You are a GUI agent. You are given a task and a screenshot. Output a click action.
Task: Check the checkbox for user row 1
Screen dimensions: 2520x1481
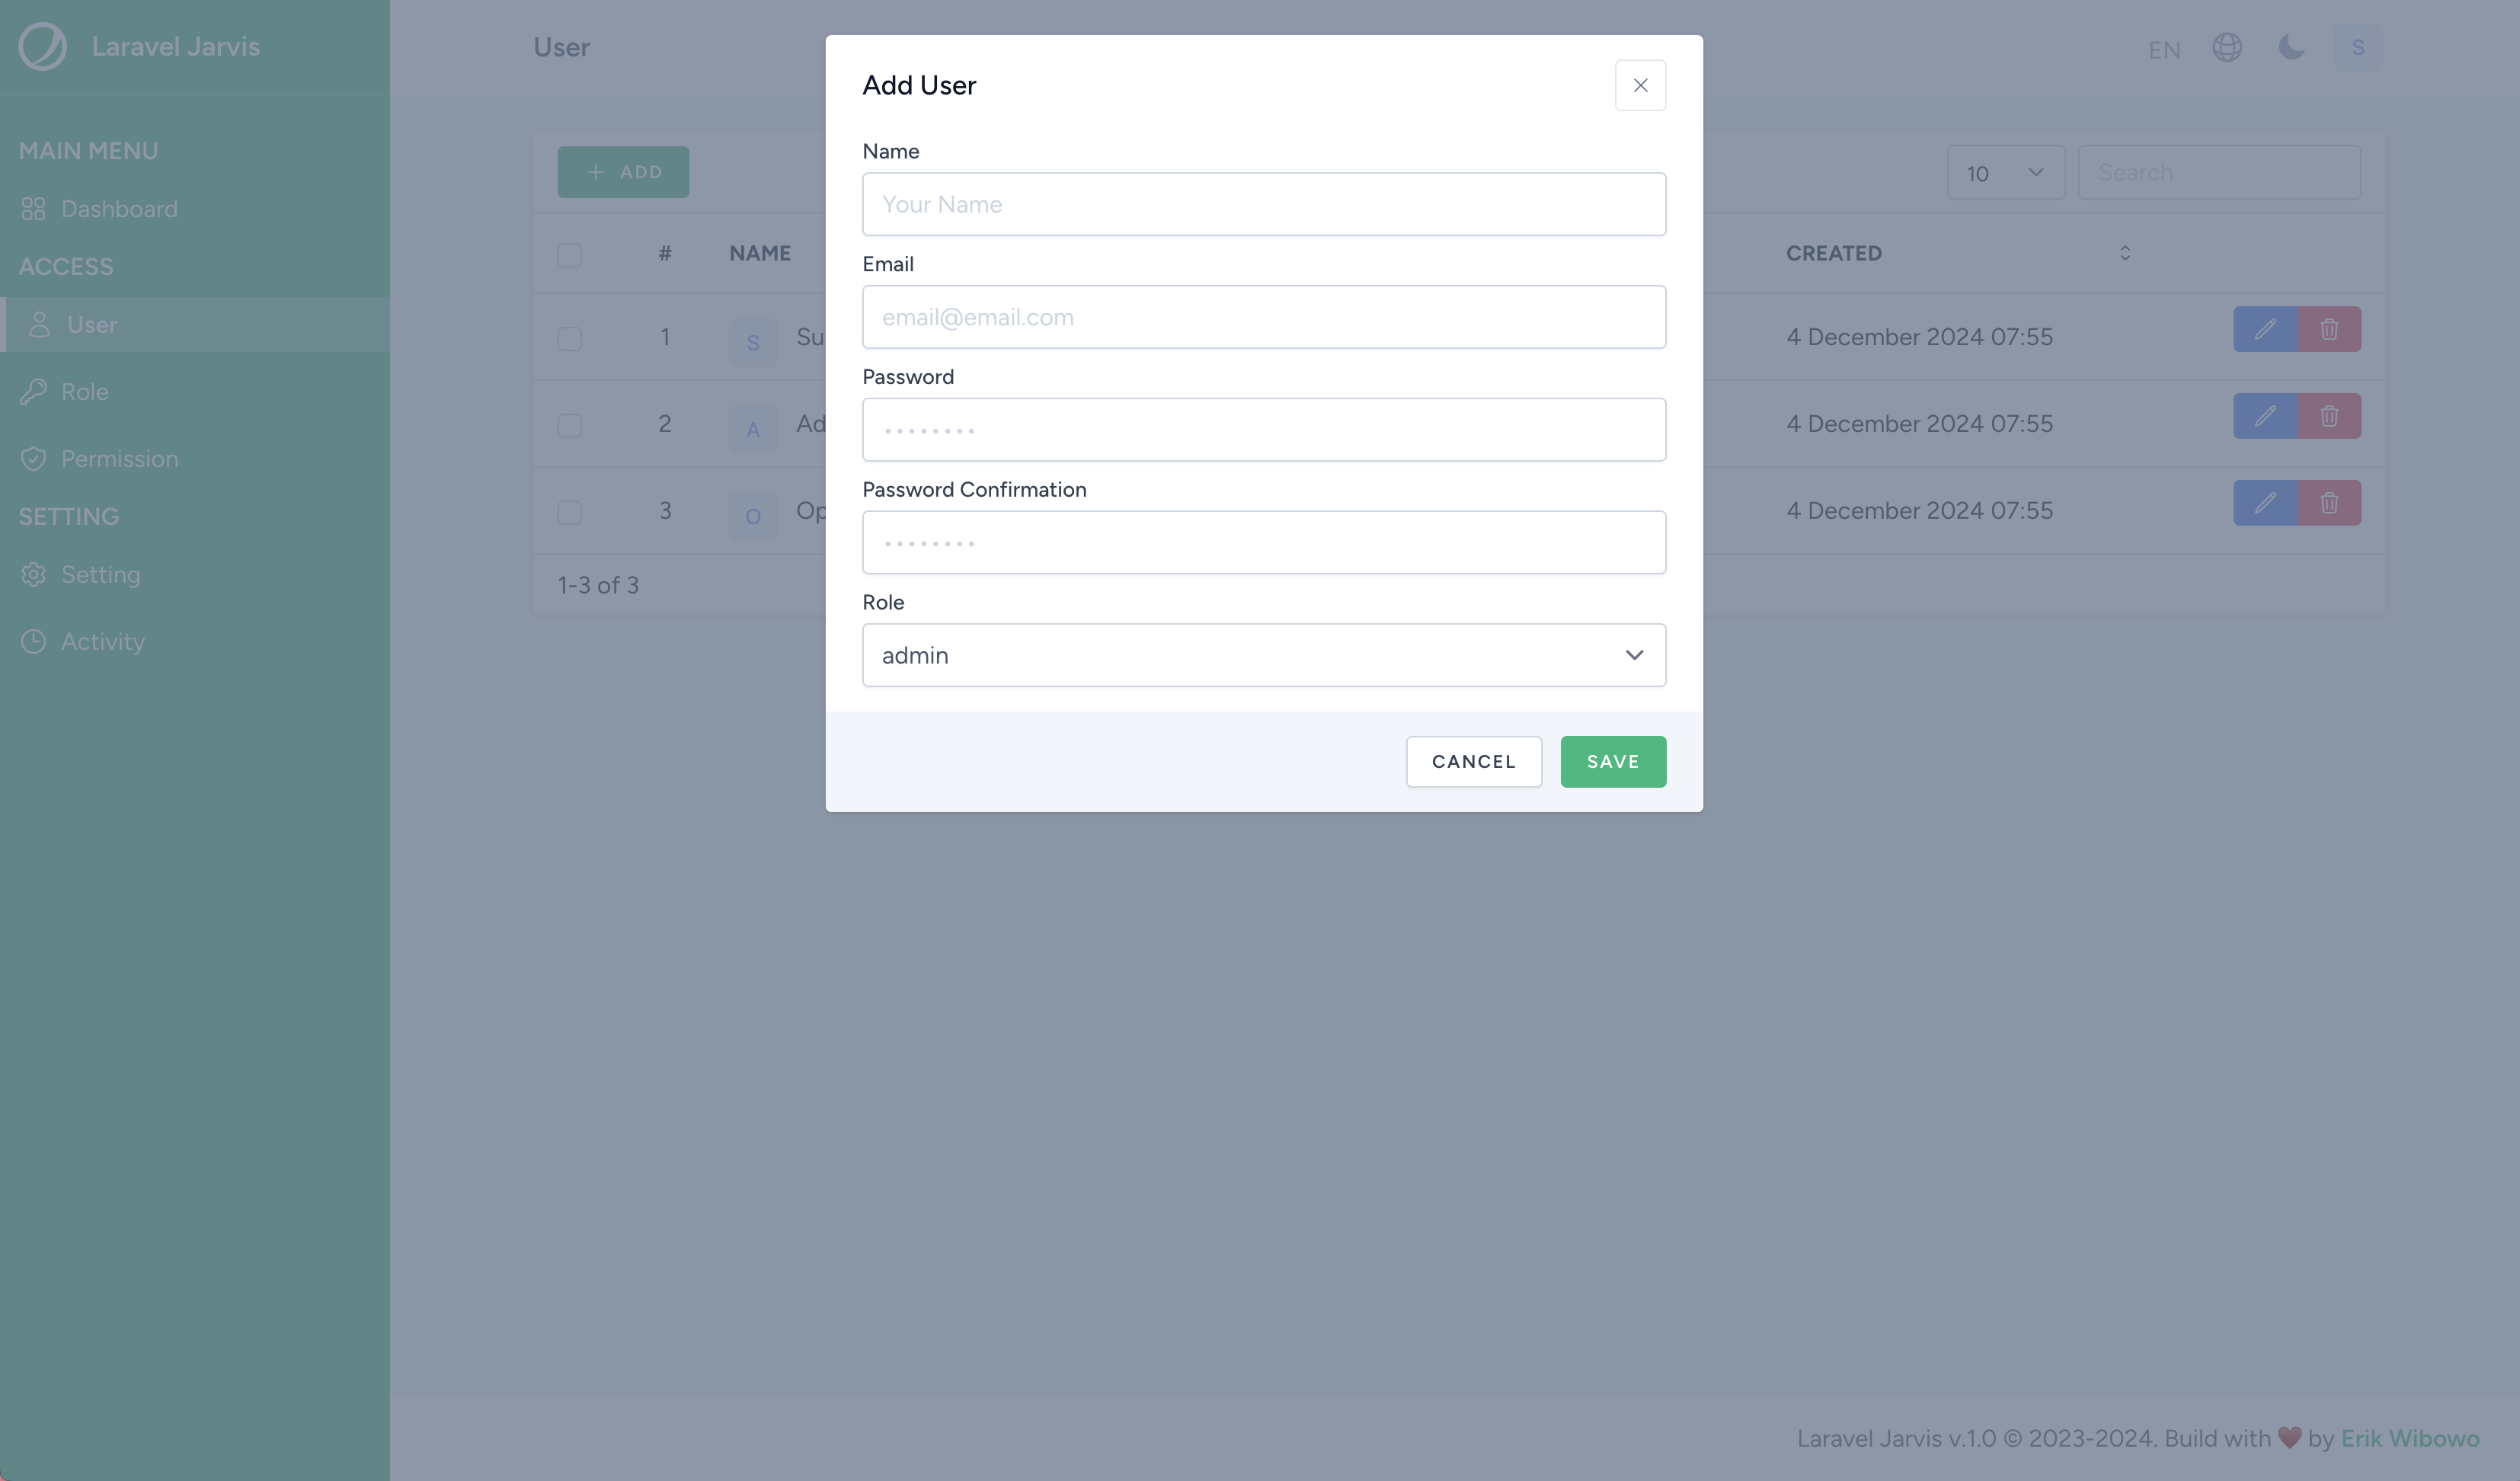tap(569, 337)
